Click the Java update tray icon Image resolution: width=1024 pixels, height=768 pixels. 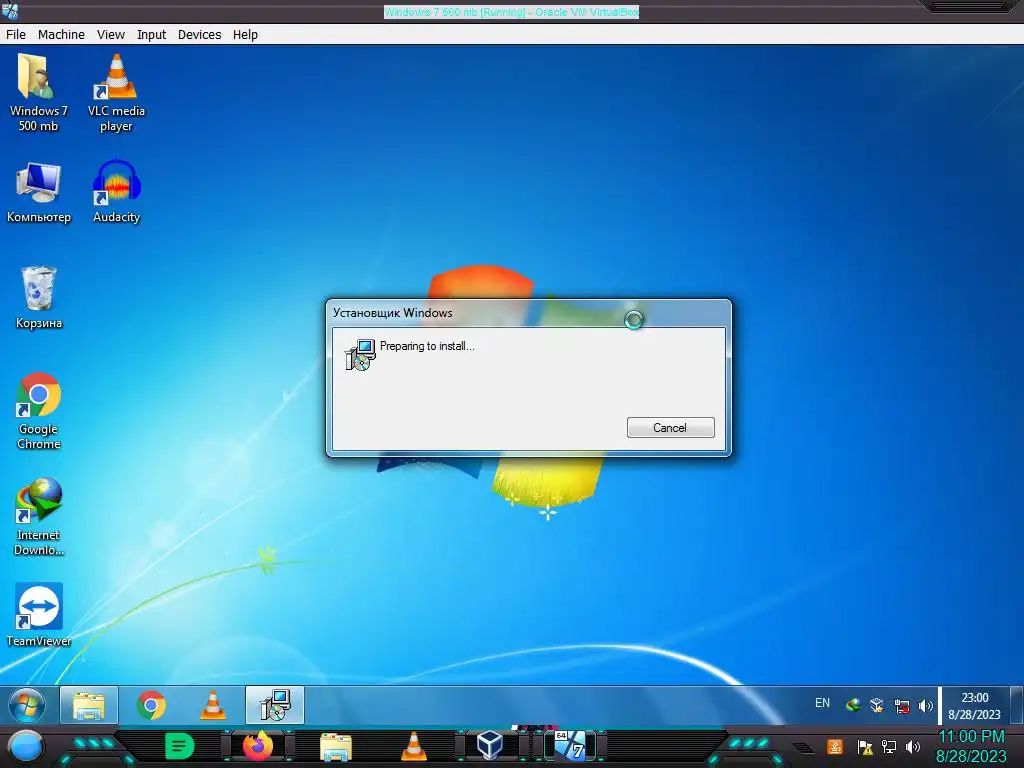(x=835, y=746)
